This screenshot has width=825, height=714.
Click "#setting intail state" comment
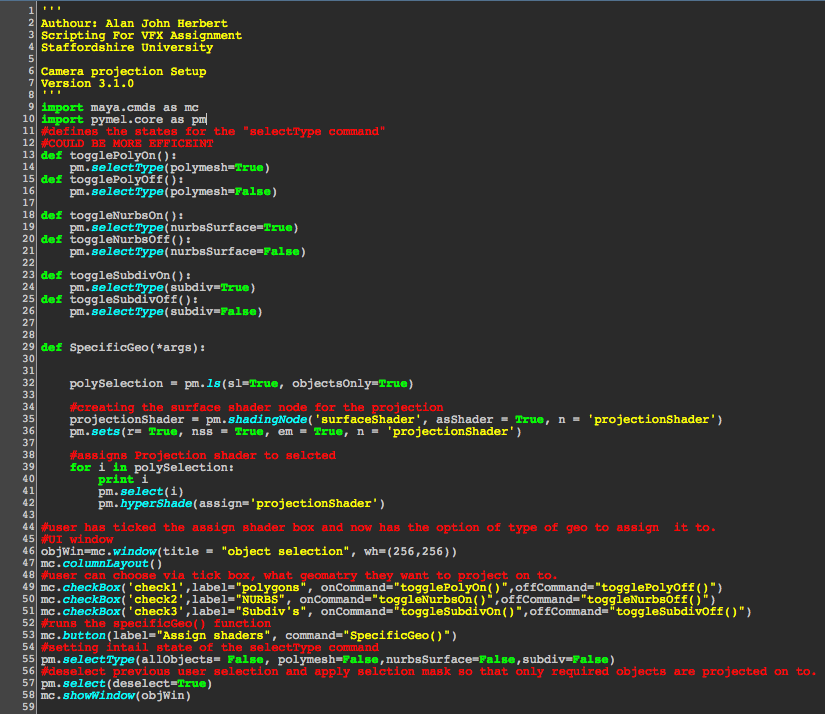click(210, 647)
